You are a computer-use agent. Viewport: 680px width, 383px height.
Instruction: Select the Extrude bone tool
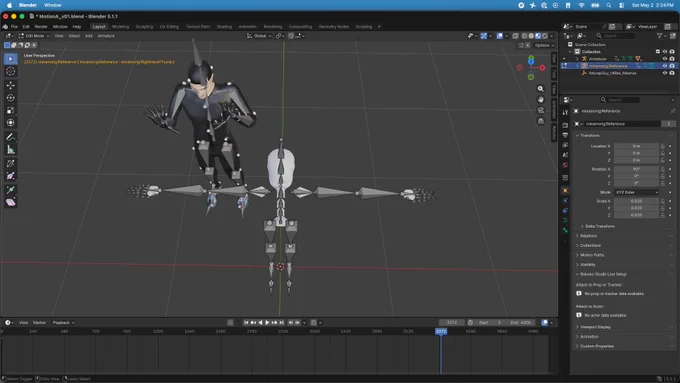[10, 190]
